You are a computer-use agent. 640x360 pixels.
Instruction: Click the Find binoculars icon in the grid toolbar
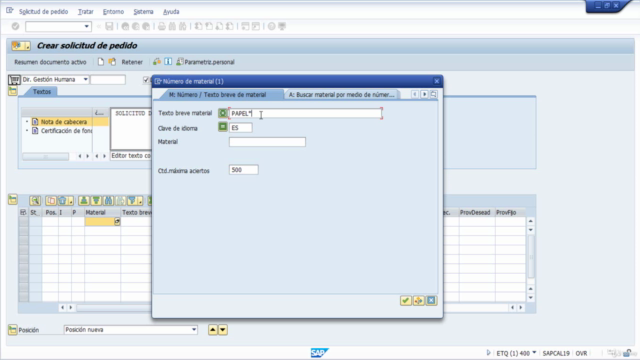108,200
